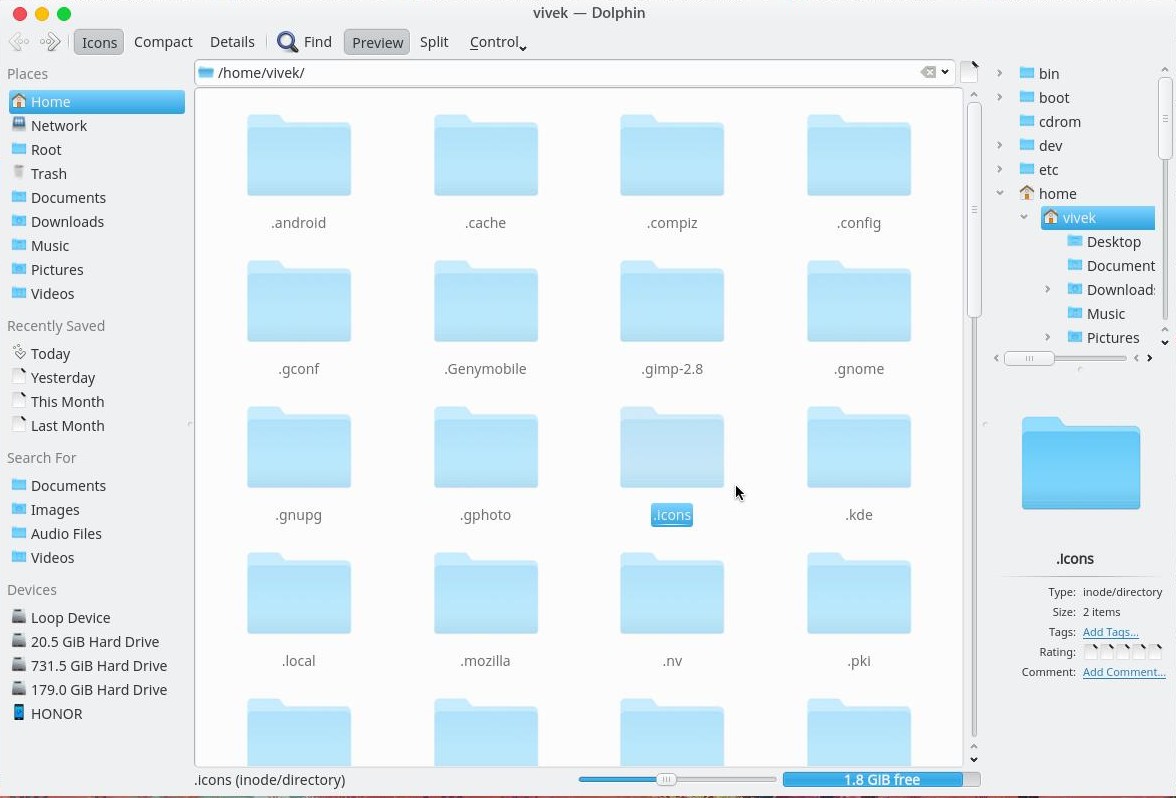Open the Trash in Places panel
The image size is (1176, 798).
point(49,173)
